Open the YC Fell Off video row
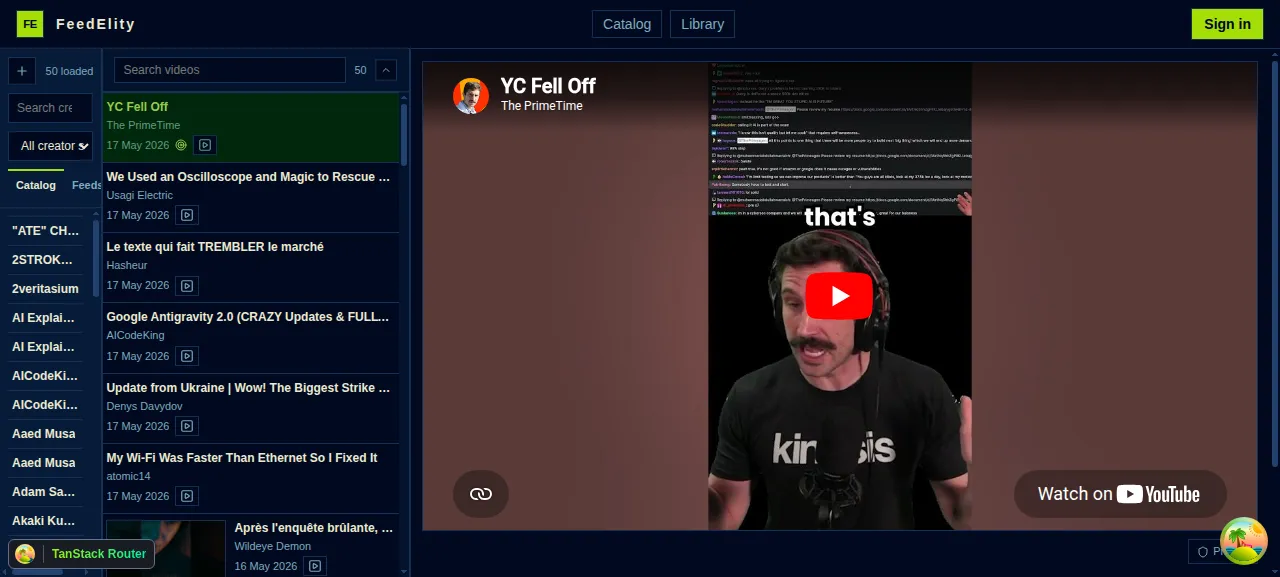Screen dimensions: 1280x577 click(250, 127)
